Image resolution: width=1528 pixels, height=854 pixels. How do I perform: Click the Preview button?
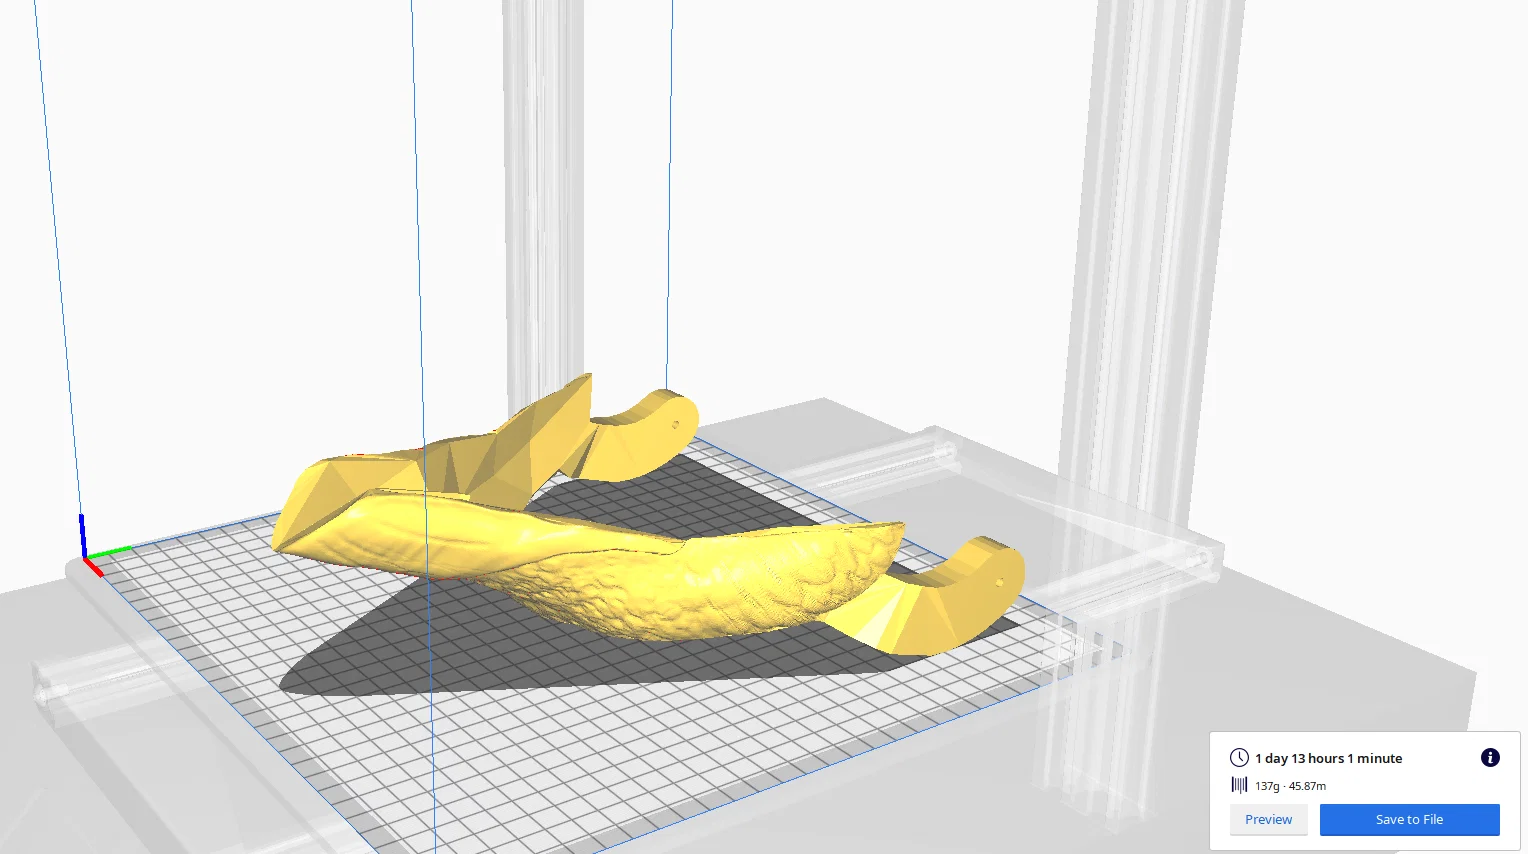point(1268,819)
